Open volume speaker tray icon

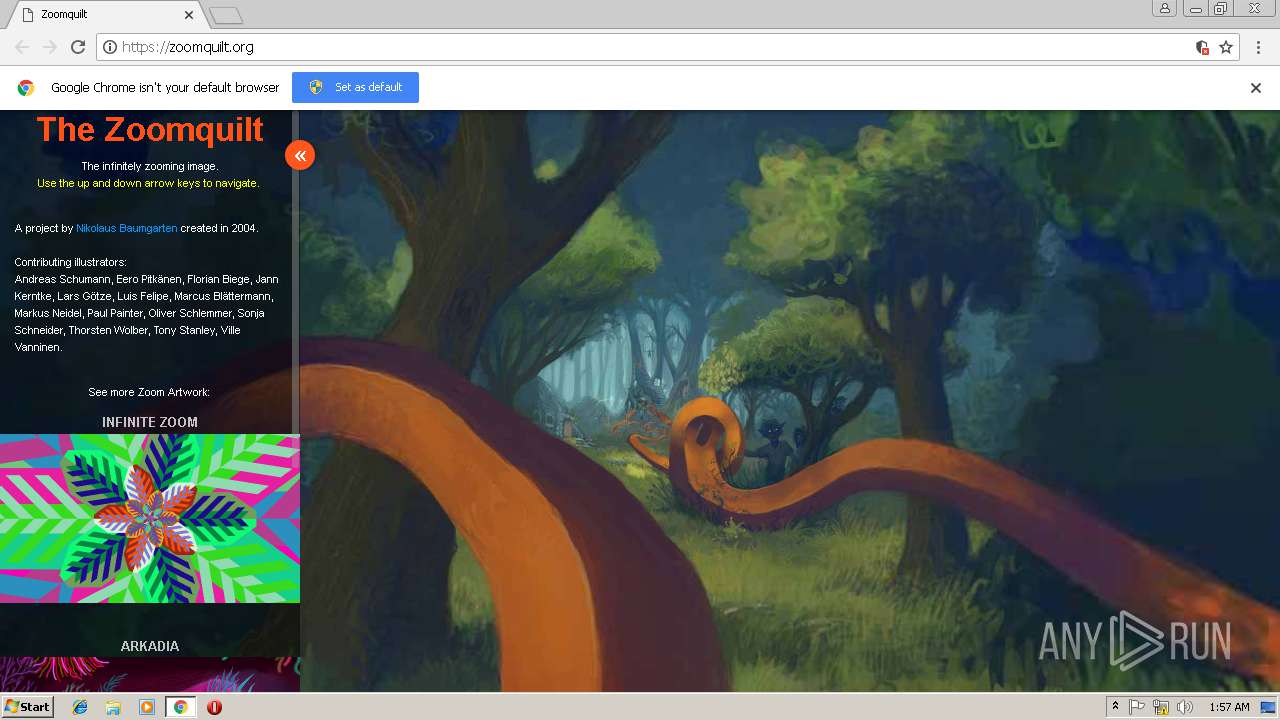(1185, 707)
